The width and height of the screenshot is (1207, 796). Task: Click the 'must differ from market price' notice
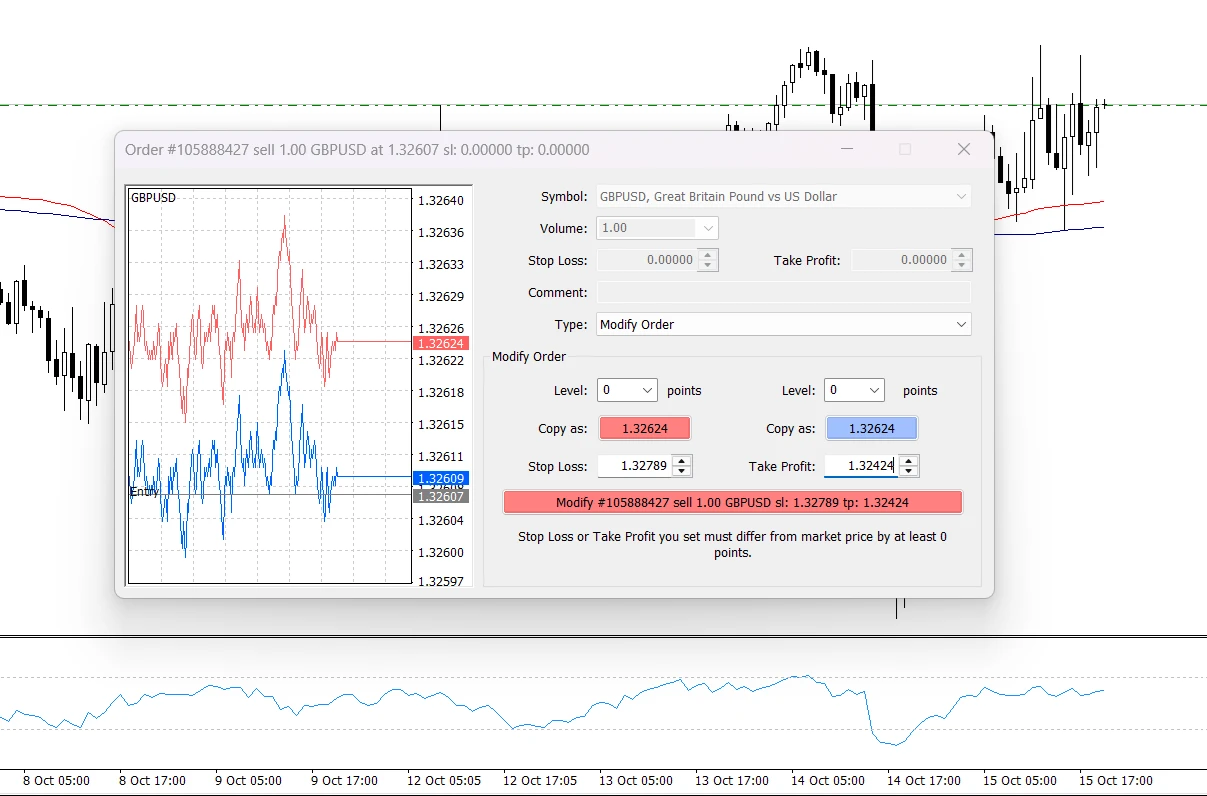(732, 544)
